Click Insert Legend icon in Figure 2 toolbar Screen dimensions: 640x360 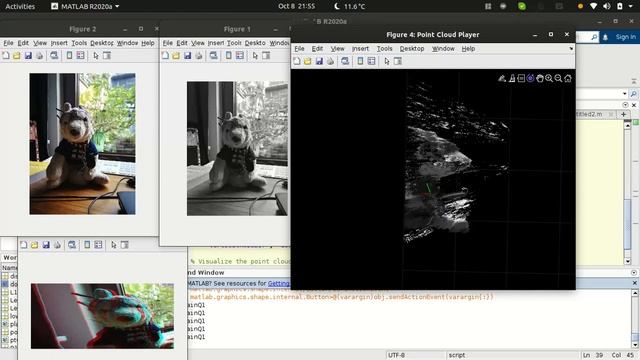(80, 56)
